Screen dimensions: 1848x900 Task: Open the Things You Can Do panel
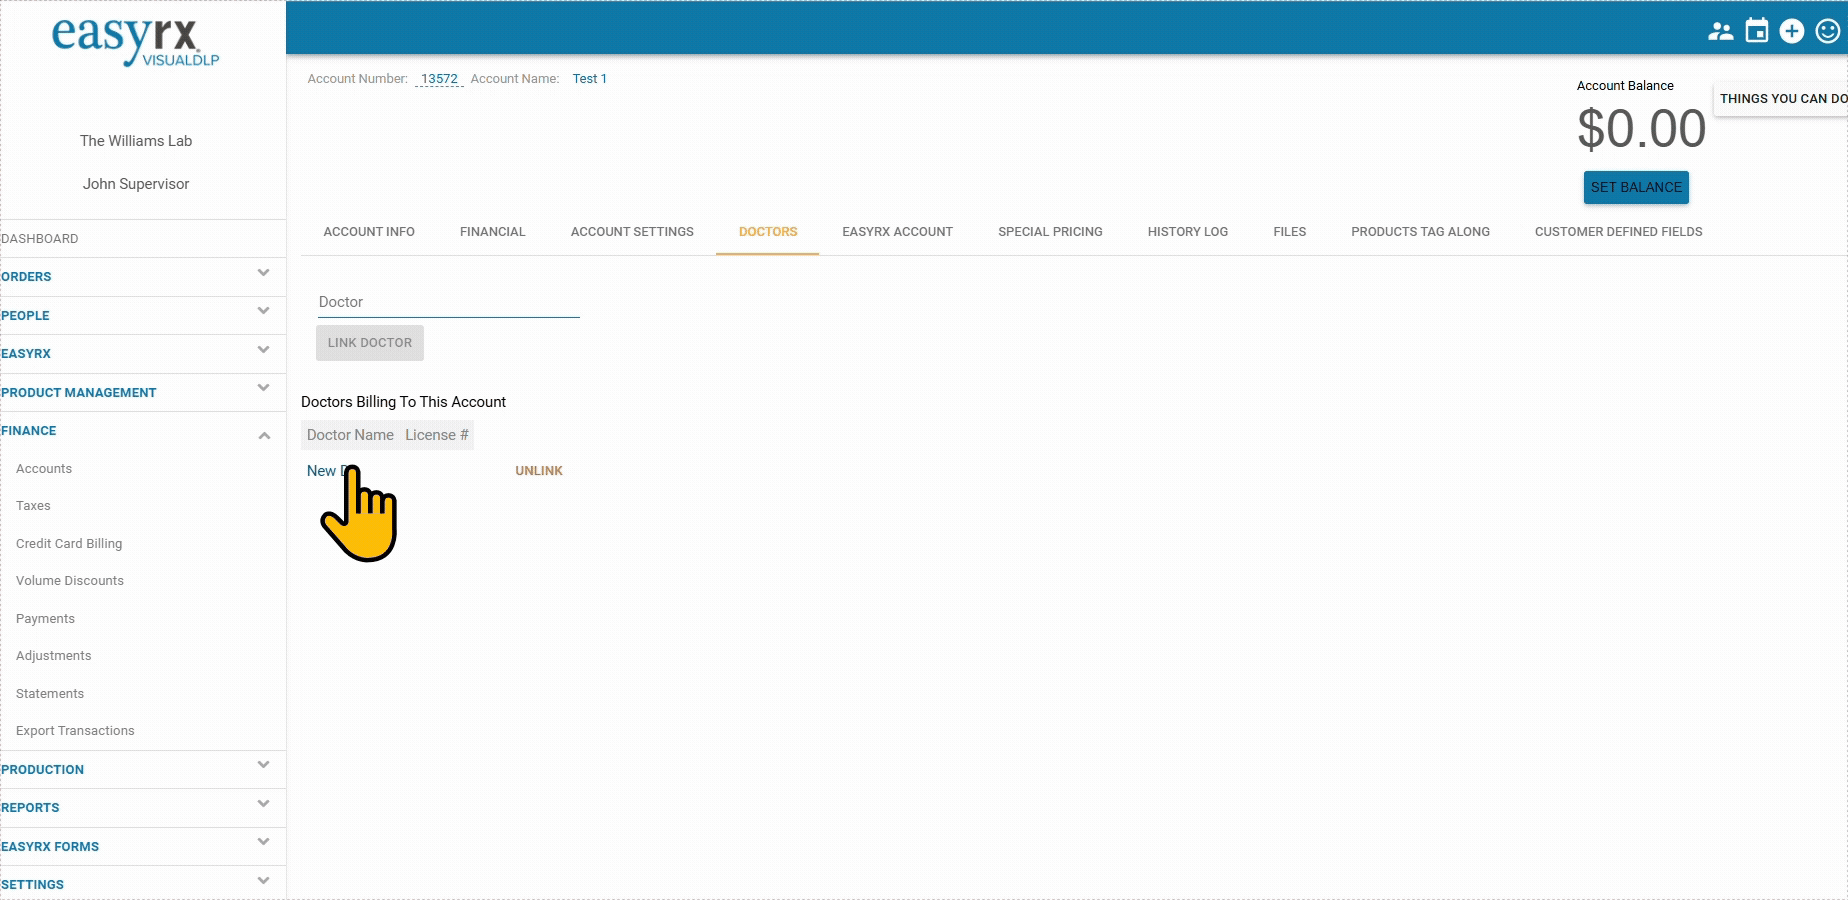coord(1782,99)
